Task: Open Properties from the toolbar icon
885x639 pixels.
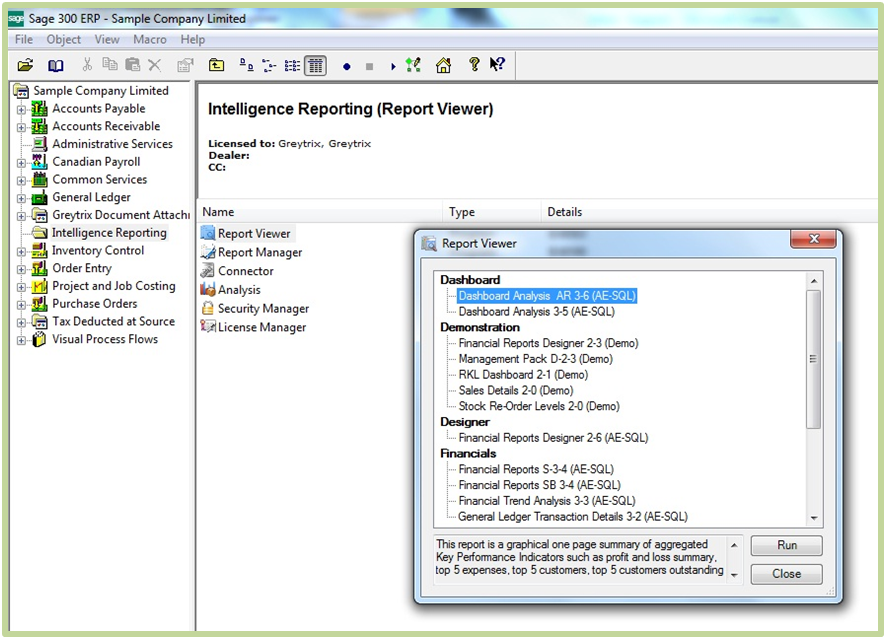Action: tap(185, 65)
